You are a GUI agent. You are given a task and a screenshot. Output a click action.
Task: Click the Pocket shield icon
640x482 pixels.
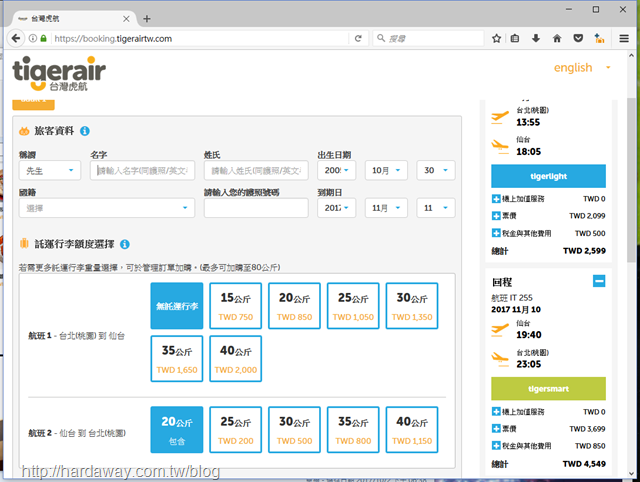click(x=578, y=38)
